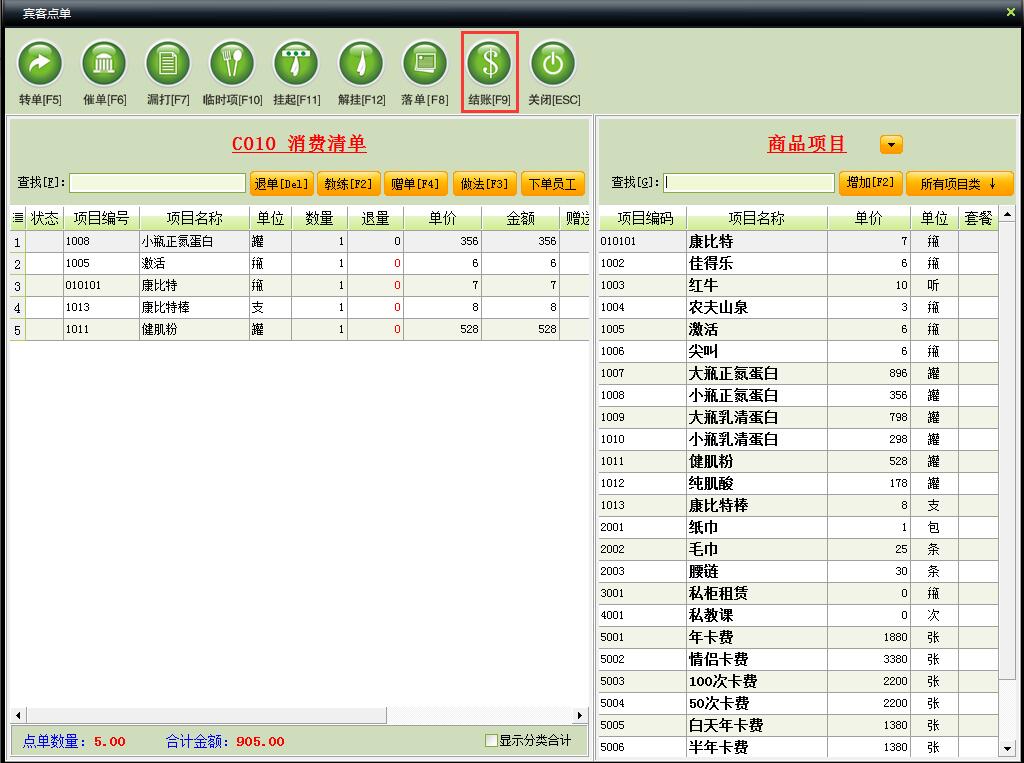Click the C010 消费清单 title link

[x=299, y=144]
